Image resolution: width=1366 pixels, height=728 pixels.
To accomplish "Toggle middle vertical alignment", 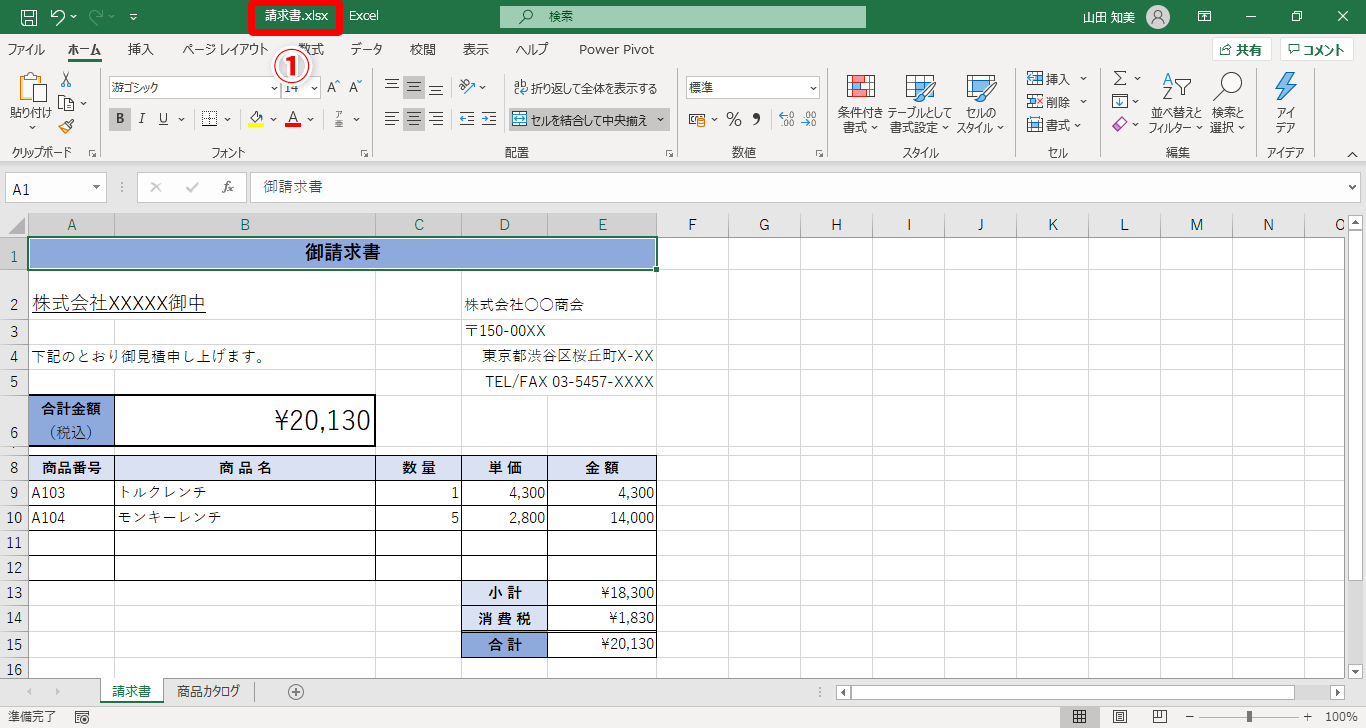I will point(414,87).
